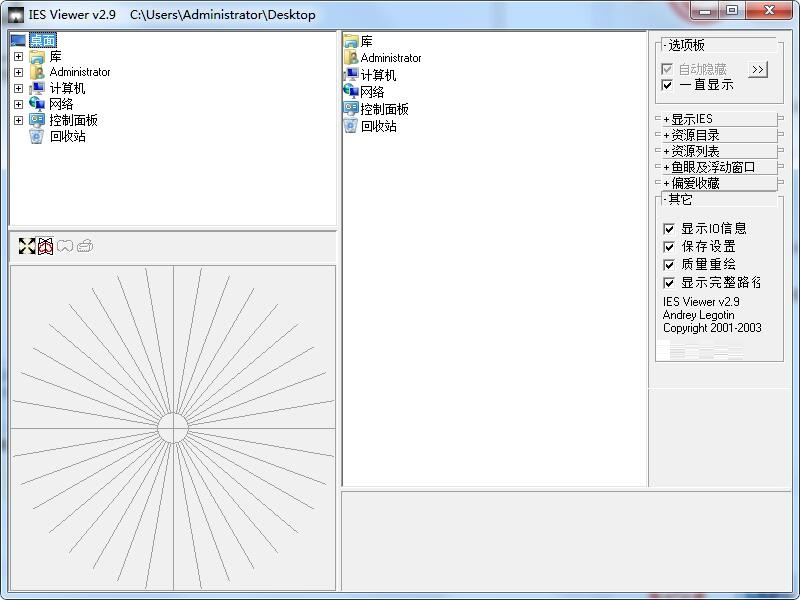Expand the 计算机 node in the left tree

click(x=18, y=89)
